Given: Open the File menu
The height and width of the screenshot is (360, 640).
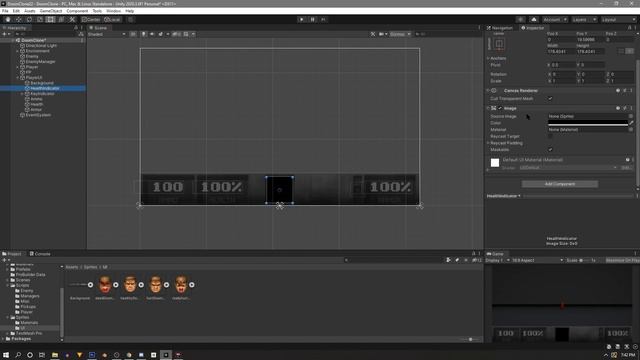Looking at the screenshot, I should pos(5,11).
